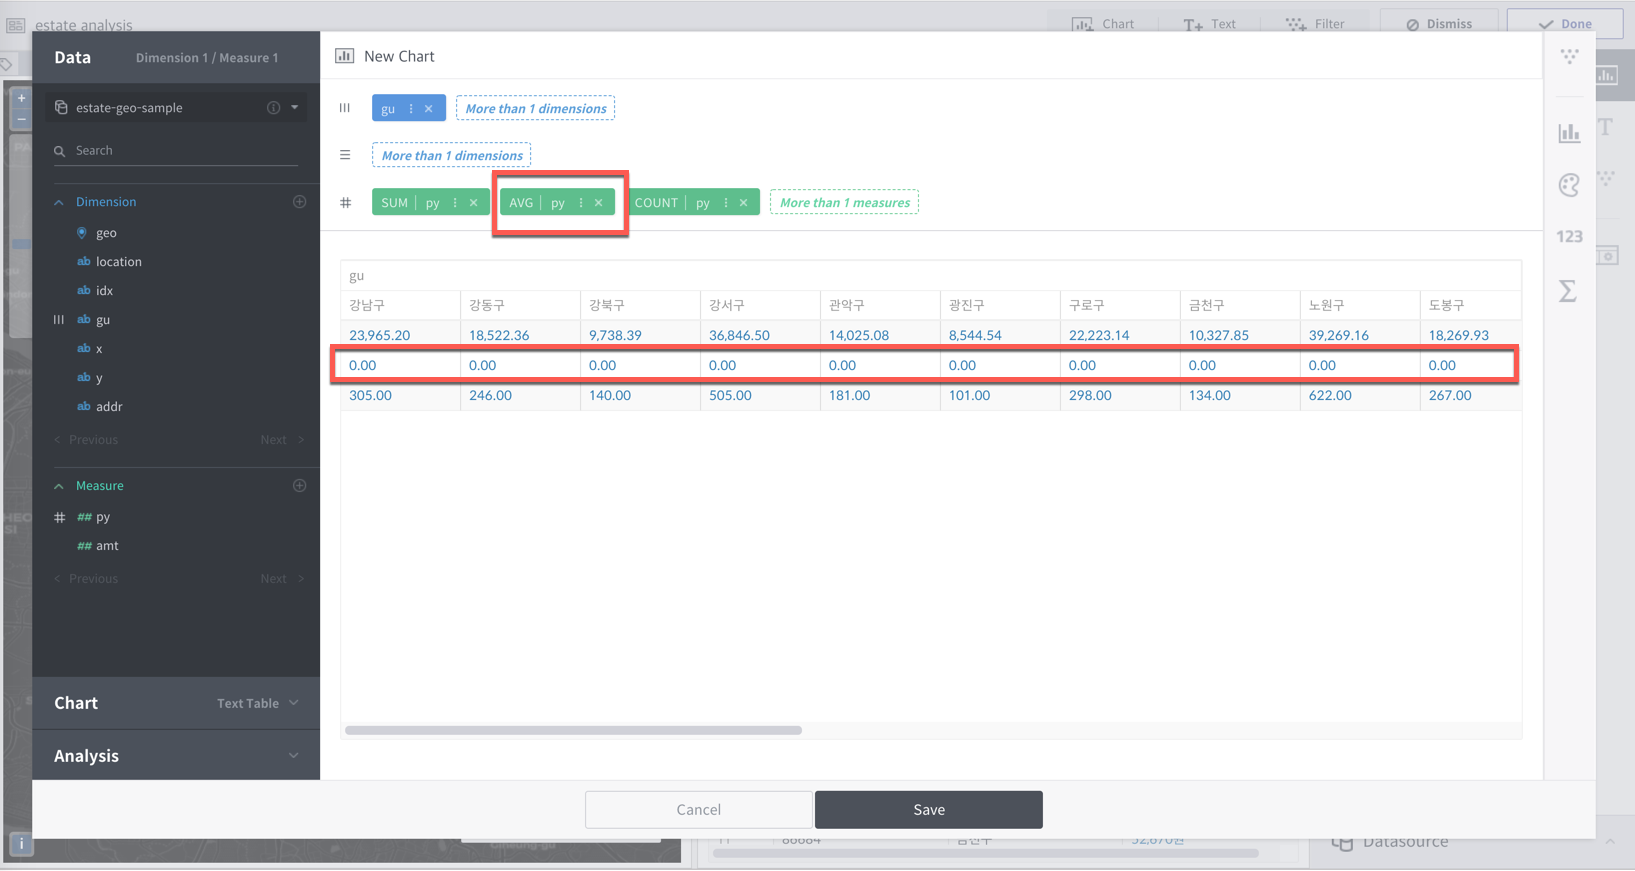Select the x dimension field
Screen dimensions: 1635x871
click(99, 348)
